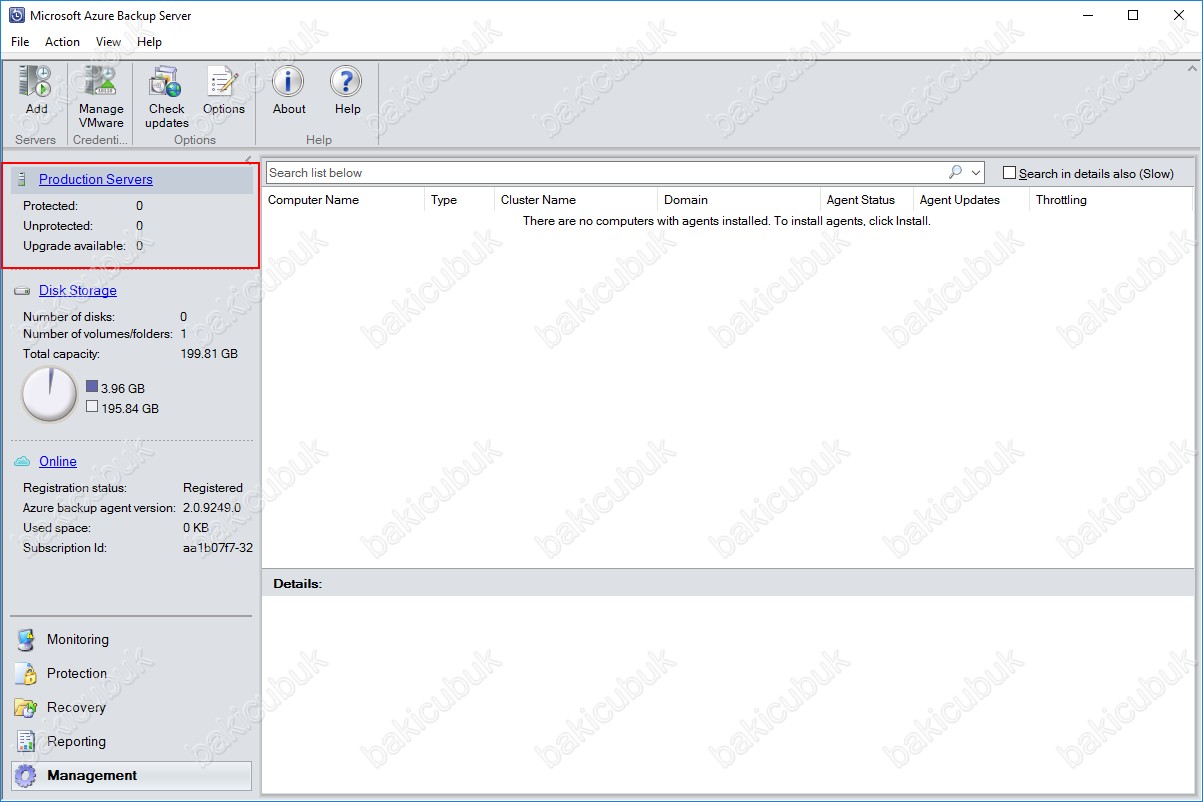Click the Number of disks label
The height and width of the screenshot is (802, 1203).
[x=69, y=317]
